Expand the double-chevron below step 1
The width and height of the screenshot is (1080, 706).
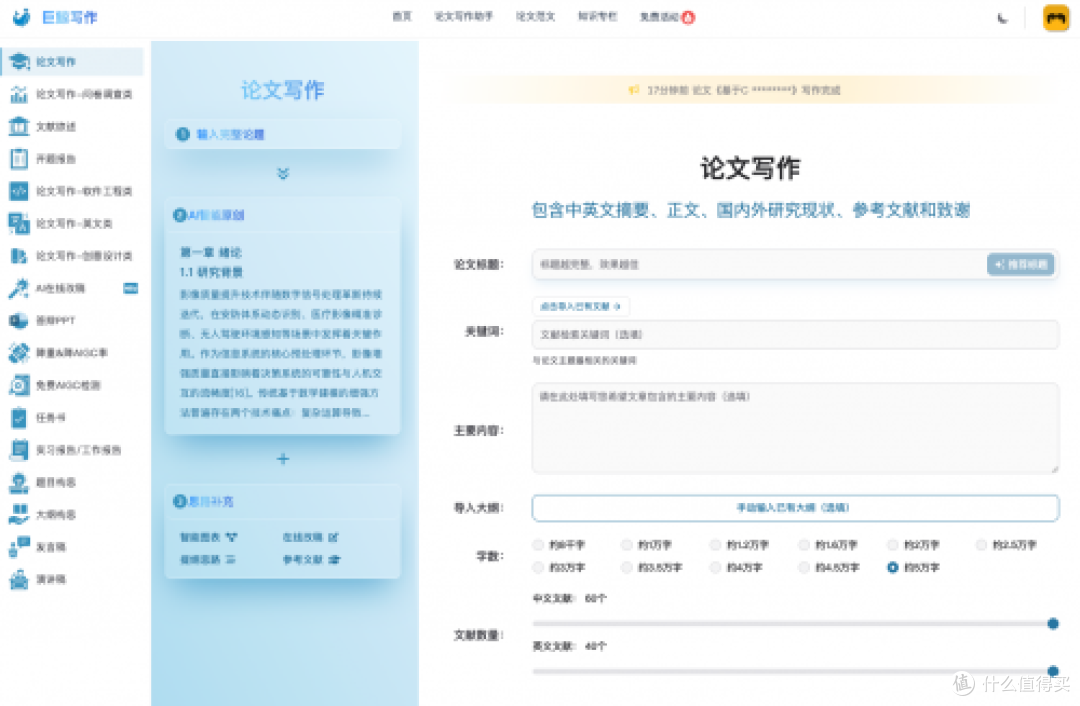tap(283, 174)
